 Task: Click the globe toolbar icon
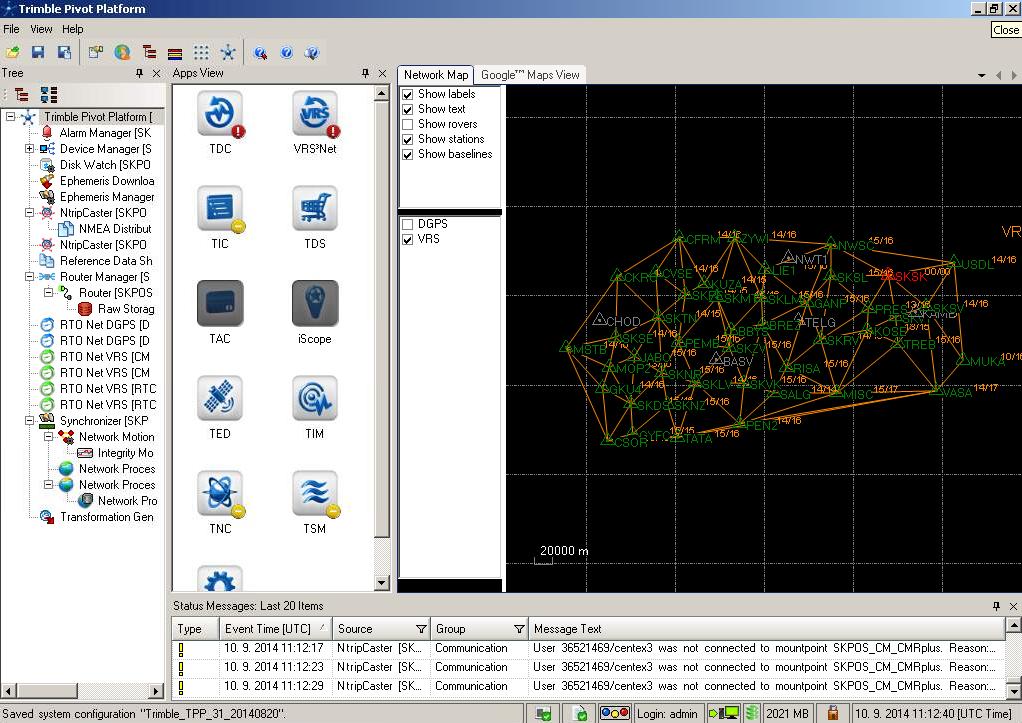point(122,53)
